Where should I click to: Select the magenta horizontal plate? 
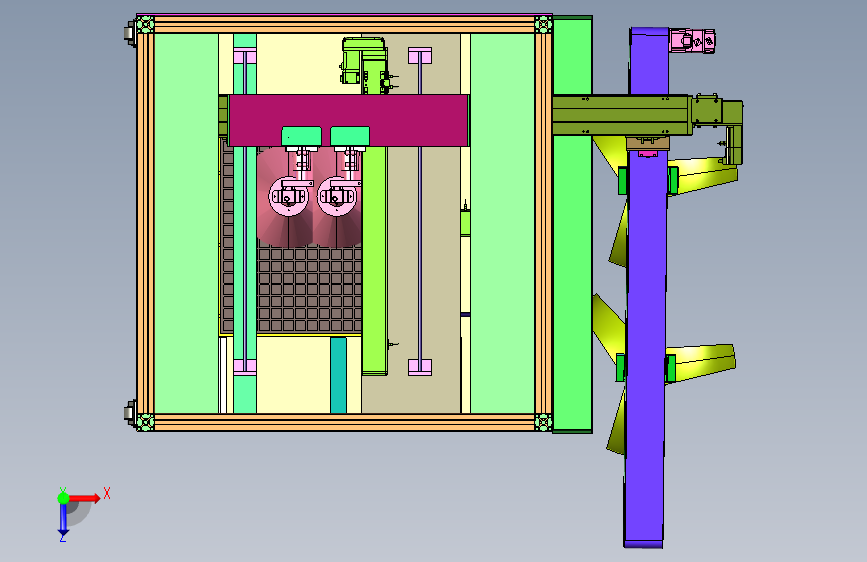348,120
